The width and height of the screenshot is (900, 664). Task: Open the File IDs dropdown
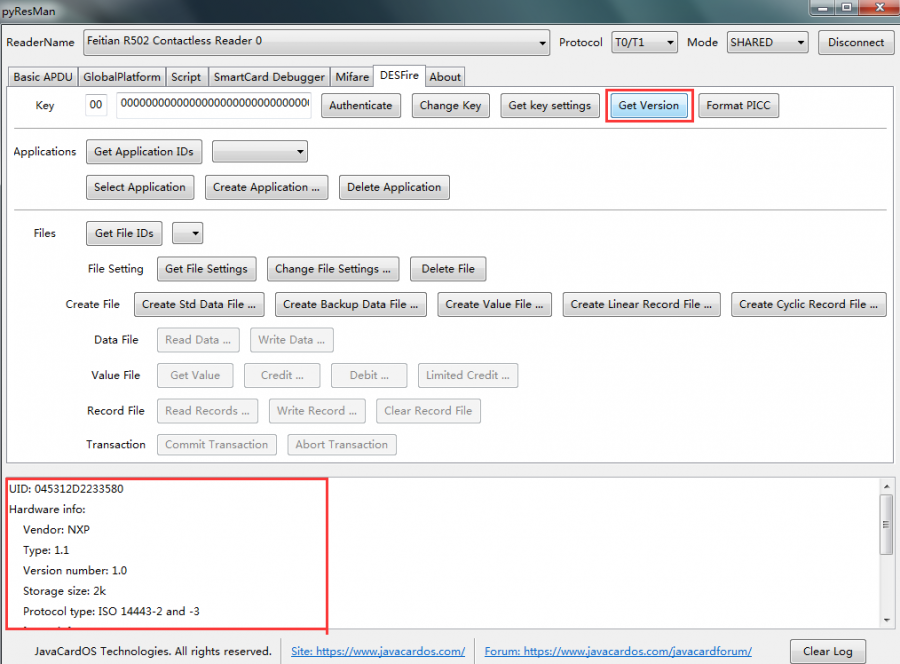coord(188,233)
